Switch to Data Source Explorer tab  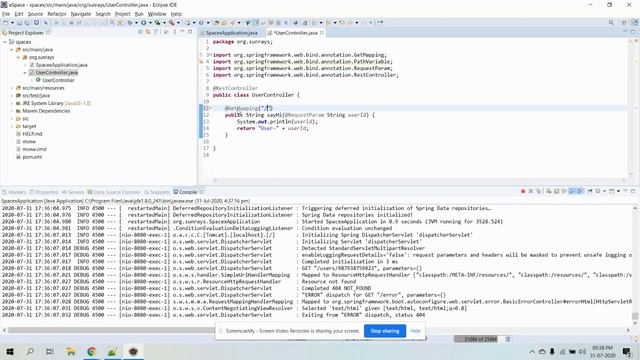tap(114, 192)
